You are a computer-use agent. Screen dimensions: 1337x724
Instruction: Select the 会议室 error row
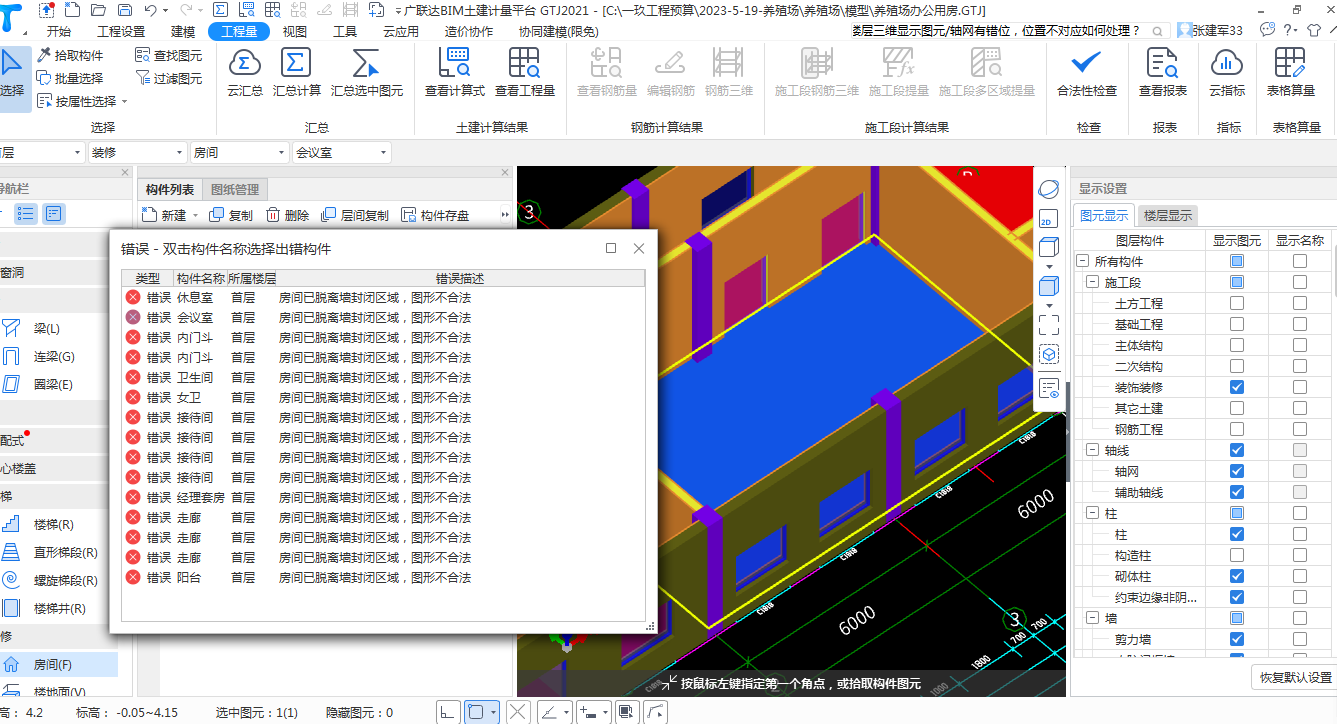click(384, 317)
